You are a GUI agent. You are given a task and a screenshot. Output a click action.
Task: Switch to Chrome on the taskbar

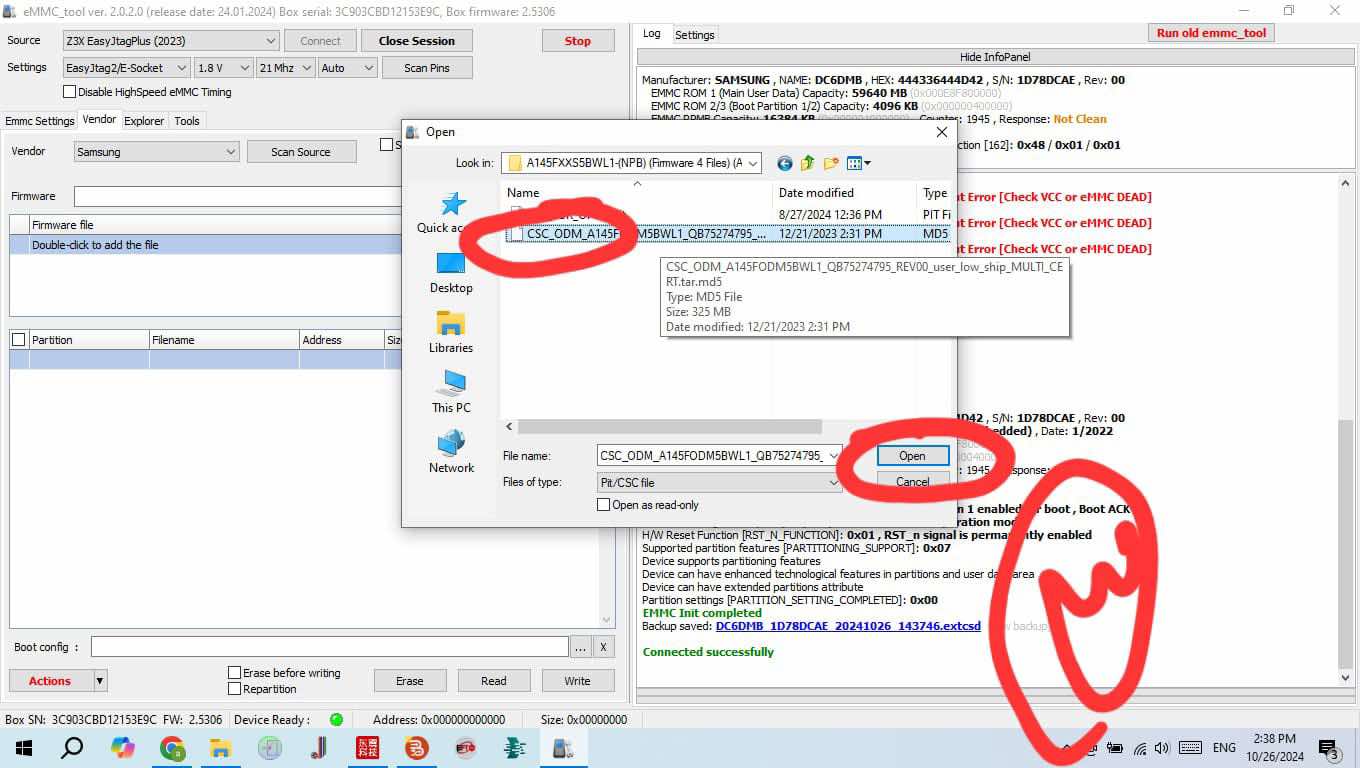pyautogui.click(x=172, y=748)
